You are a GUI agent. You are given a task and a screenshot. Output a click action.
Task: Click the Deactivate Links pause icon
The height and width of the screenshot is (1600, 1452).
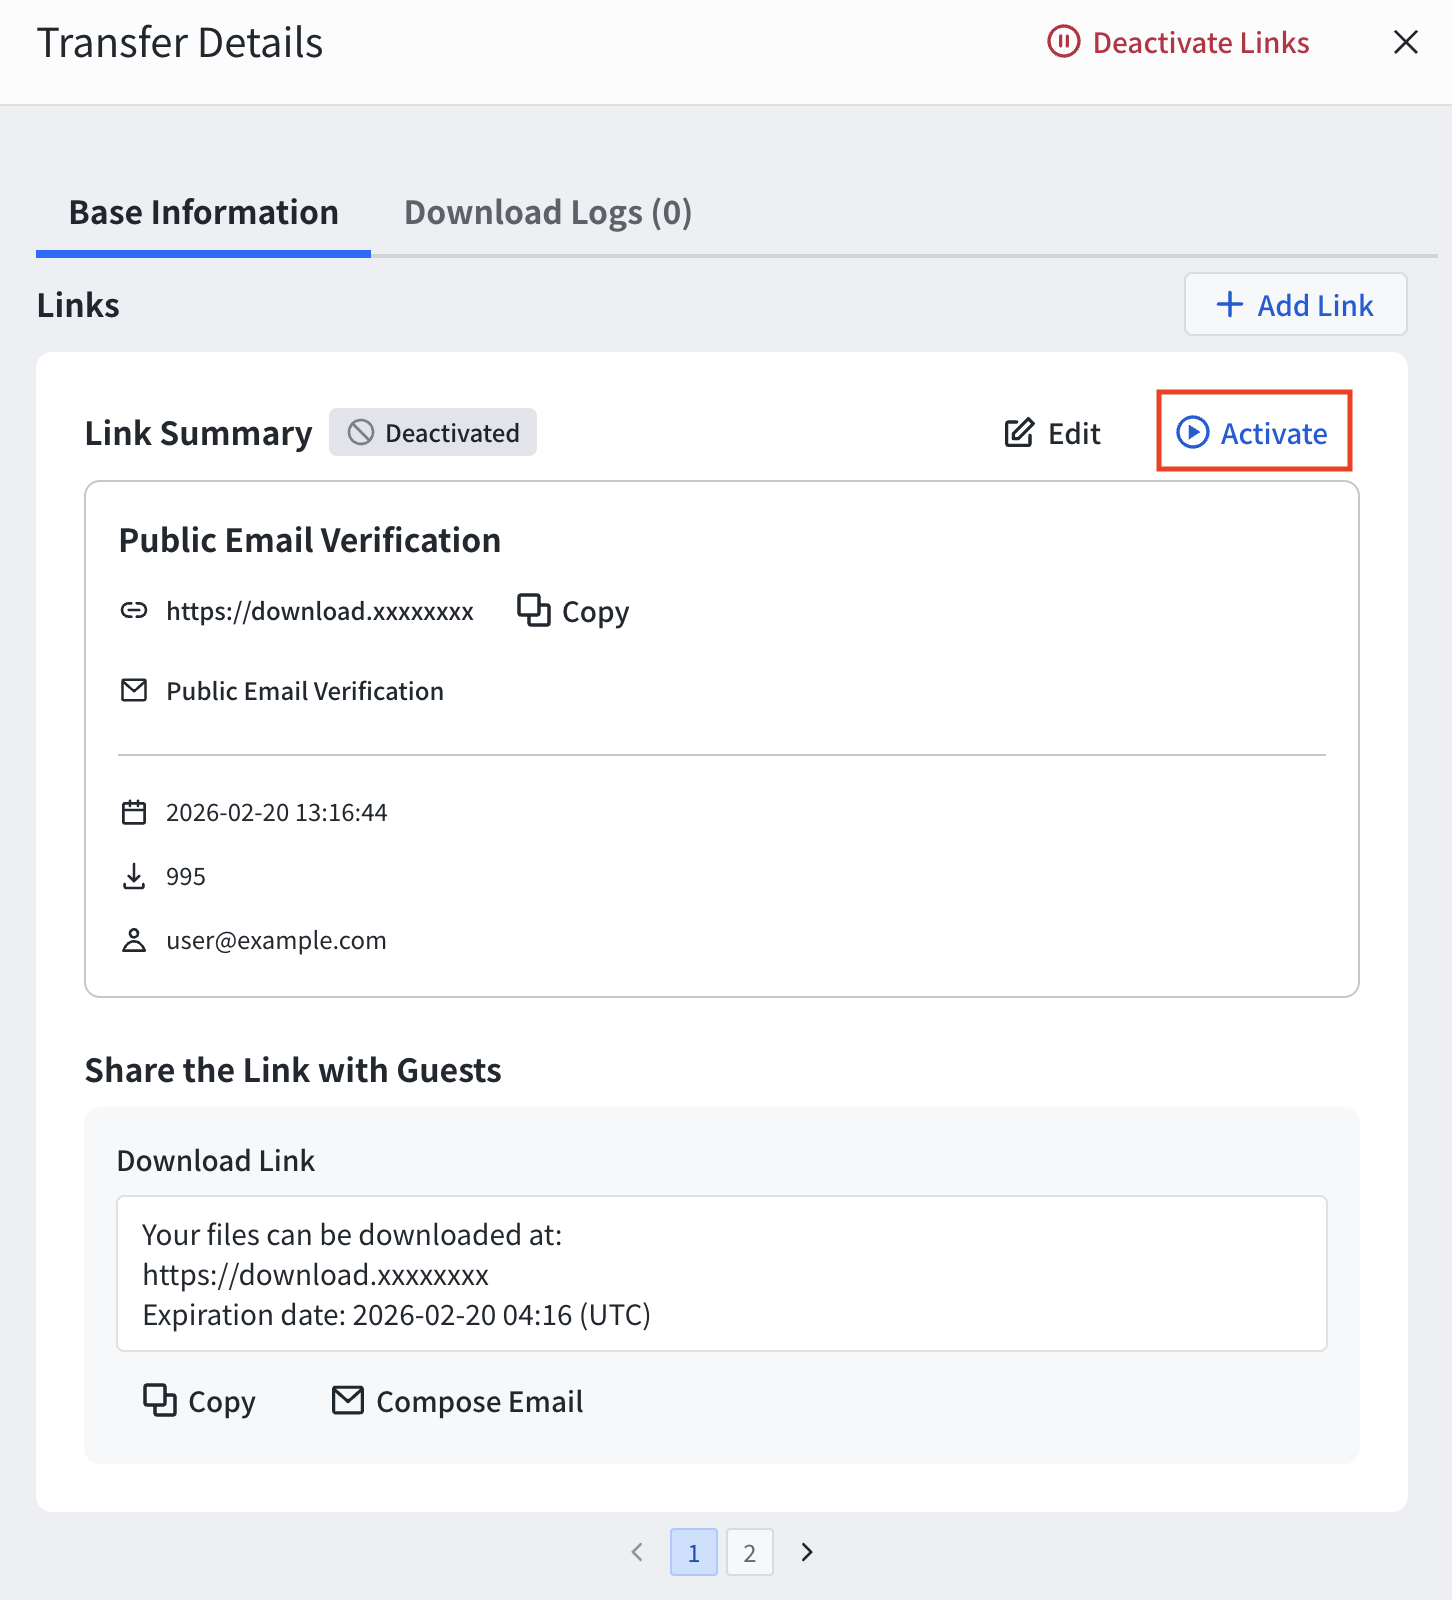click(x=1063, y=42)
